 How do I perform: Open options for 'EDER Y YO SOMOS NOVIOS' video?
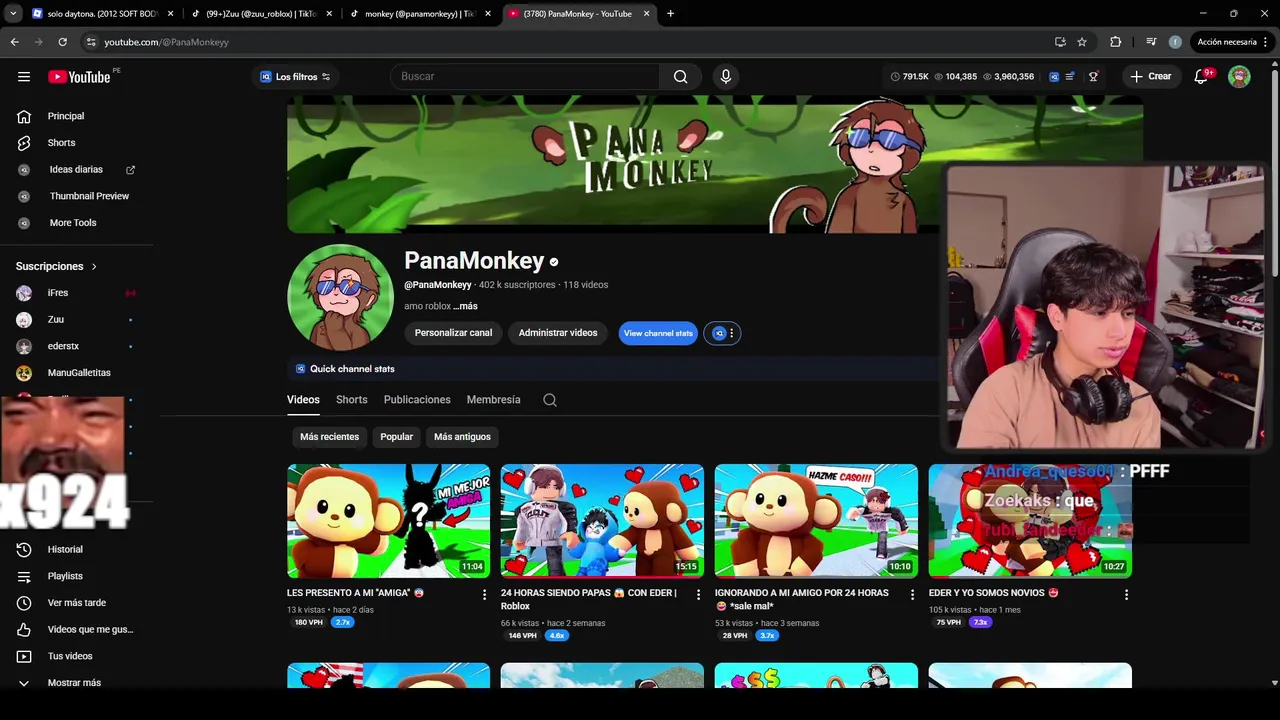[1126, 594]
